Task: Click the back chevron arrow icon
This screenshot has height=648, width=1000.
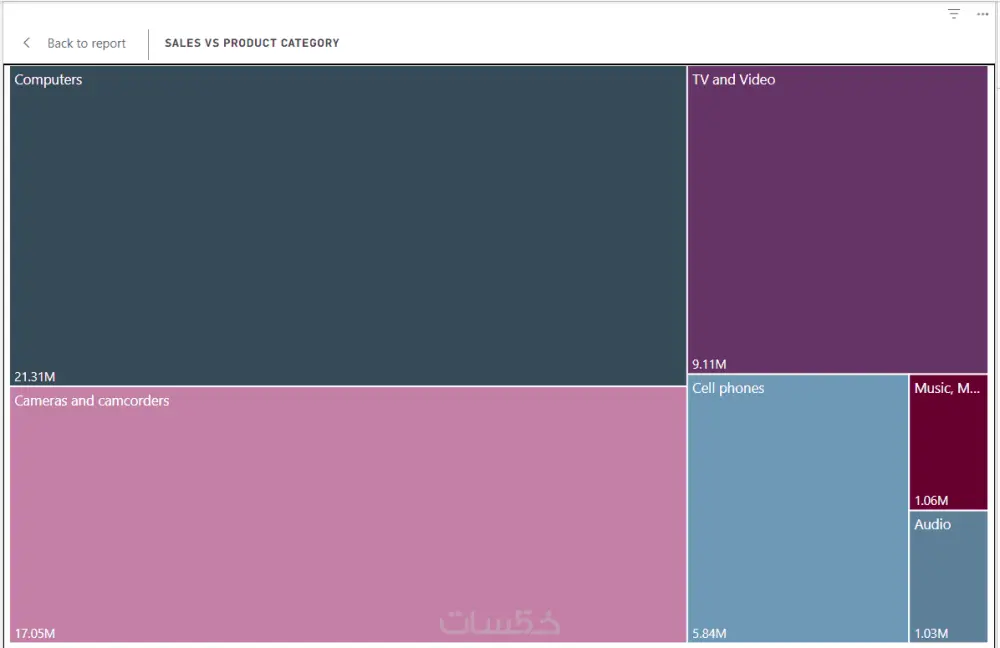Action: [x=26, y=43]
